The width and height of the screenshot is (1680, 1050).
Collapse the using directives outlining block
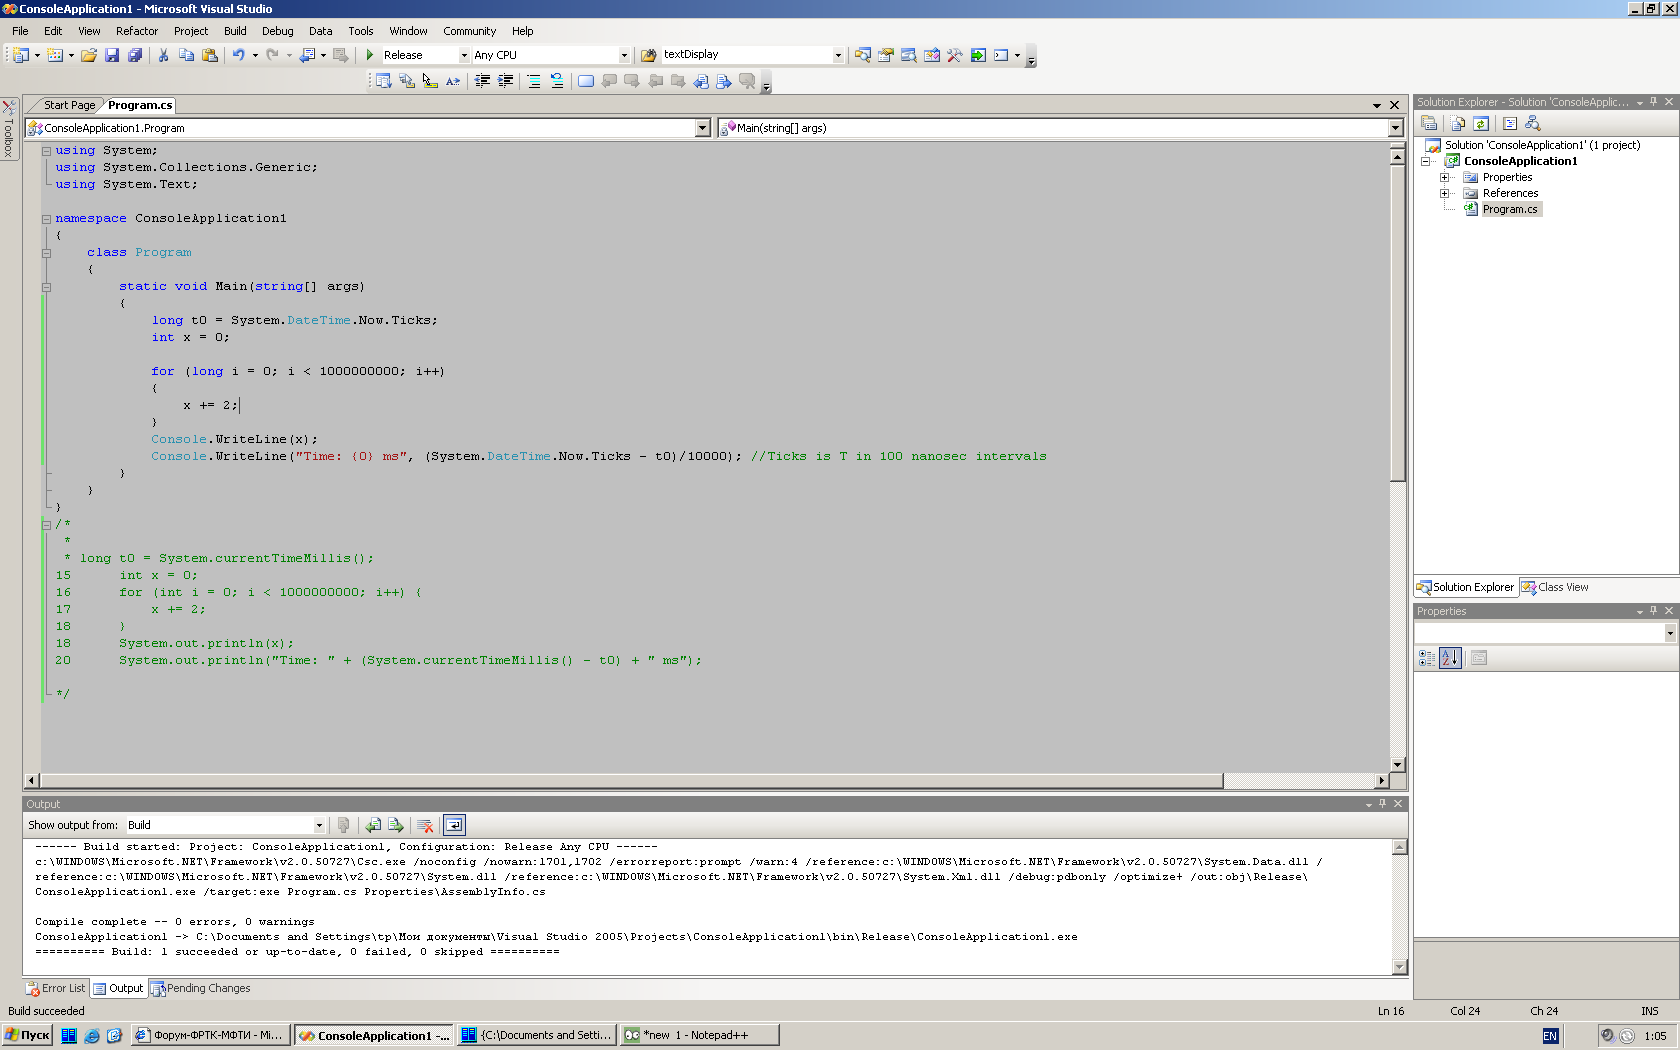tap(46, 150)
